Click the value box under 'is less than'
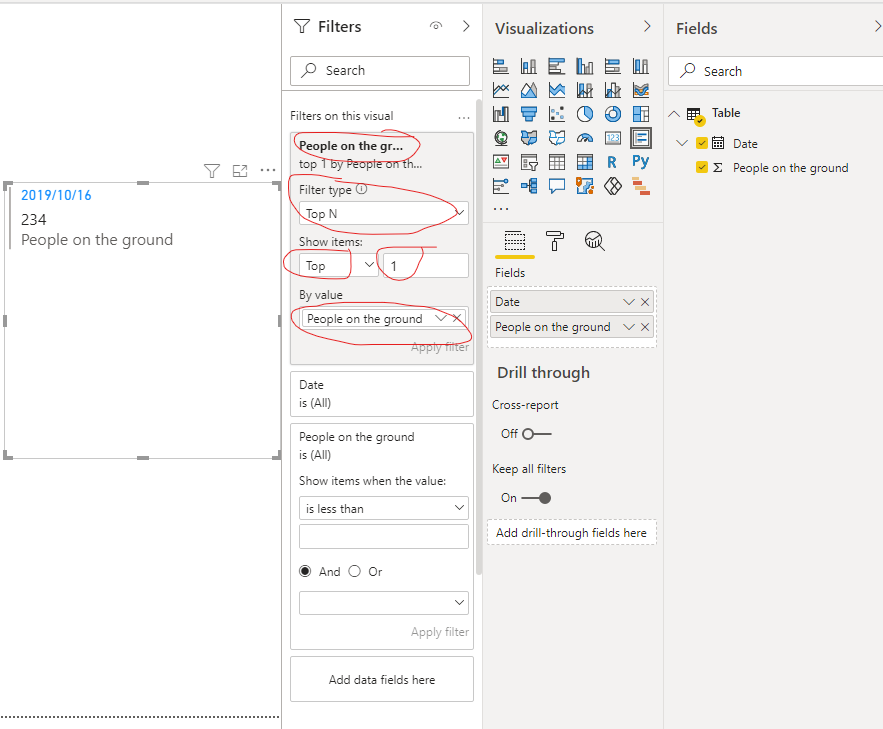Viewport: 883px width, 729px height. coord(383,536)
